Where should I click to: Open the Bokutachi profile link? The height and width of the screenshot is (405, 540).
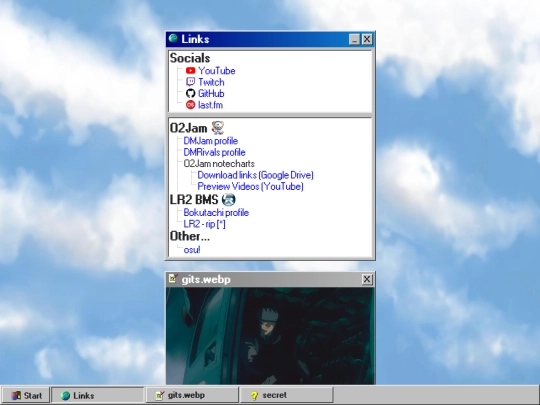coord(216,212)
